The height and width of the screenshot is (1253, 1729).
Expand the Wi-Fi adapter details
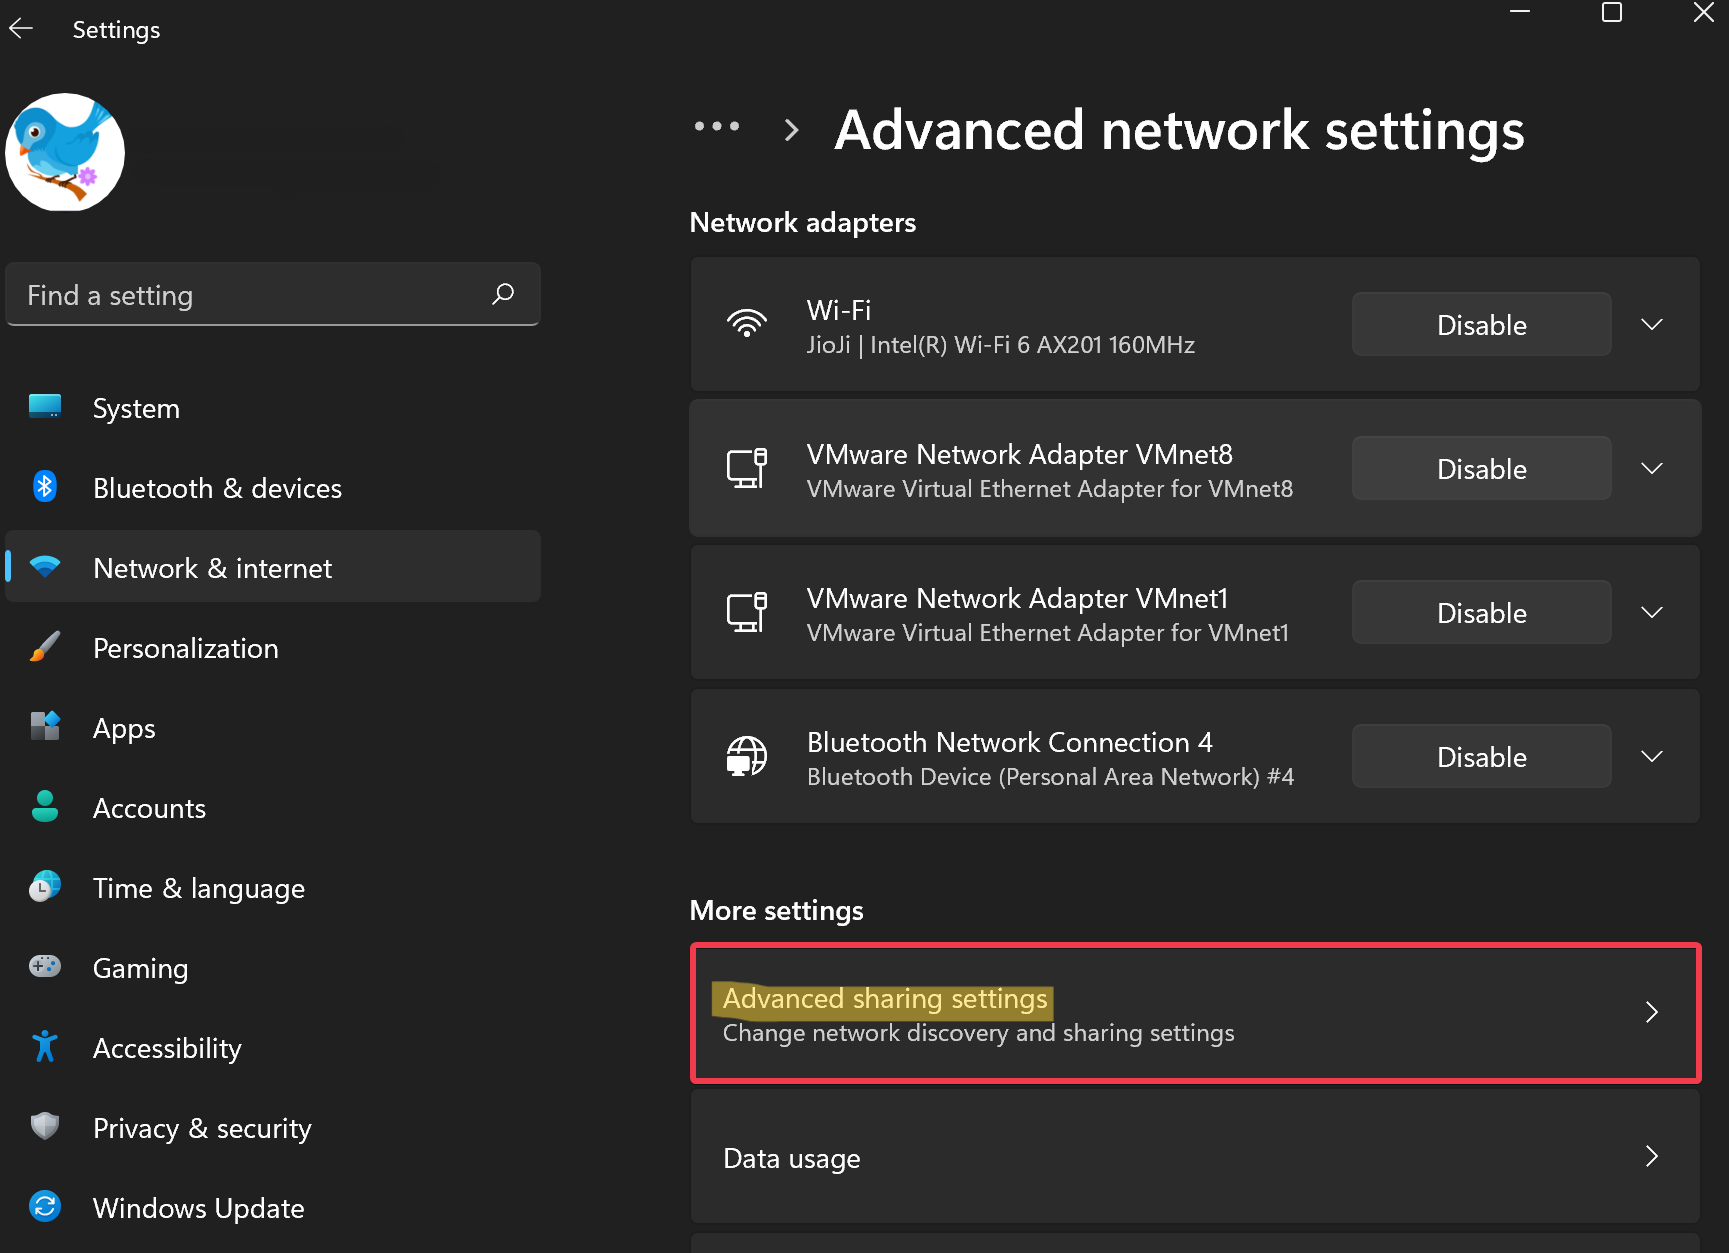click(x=1652, y=325)
